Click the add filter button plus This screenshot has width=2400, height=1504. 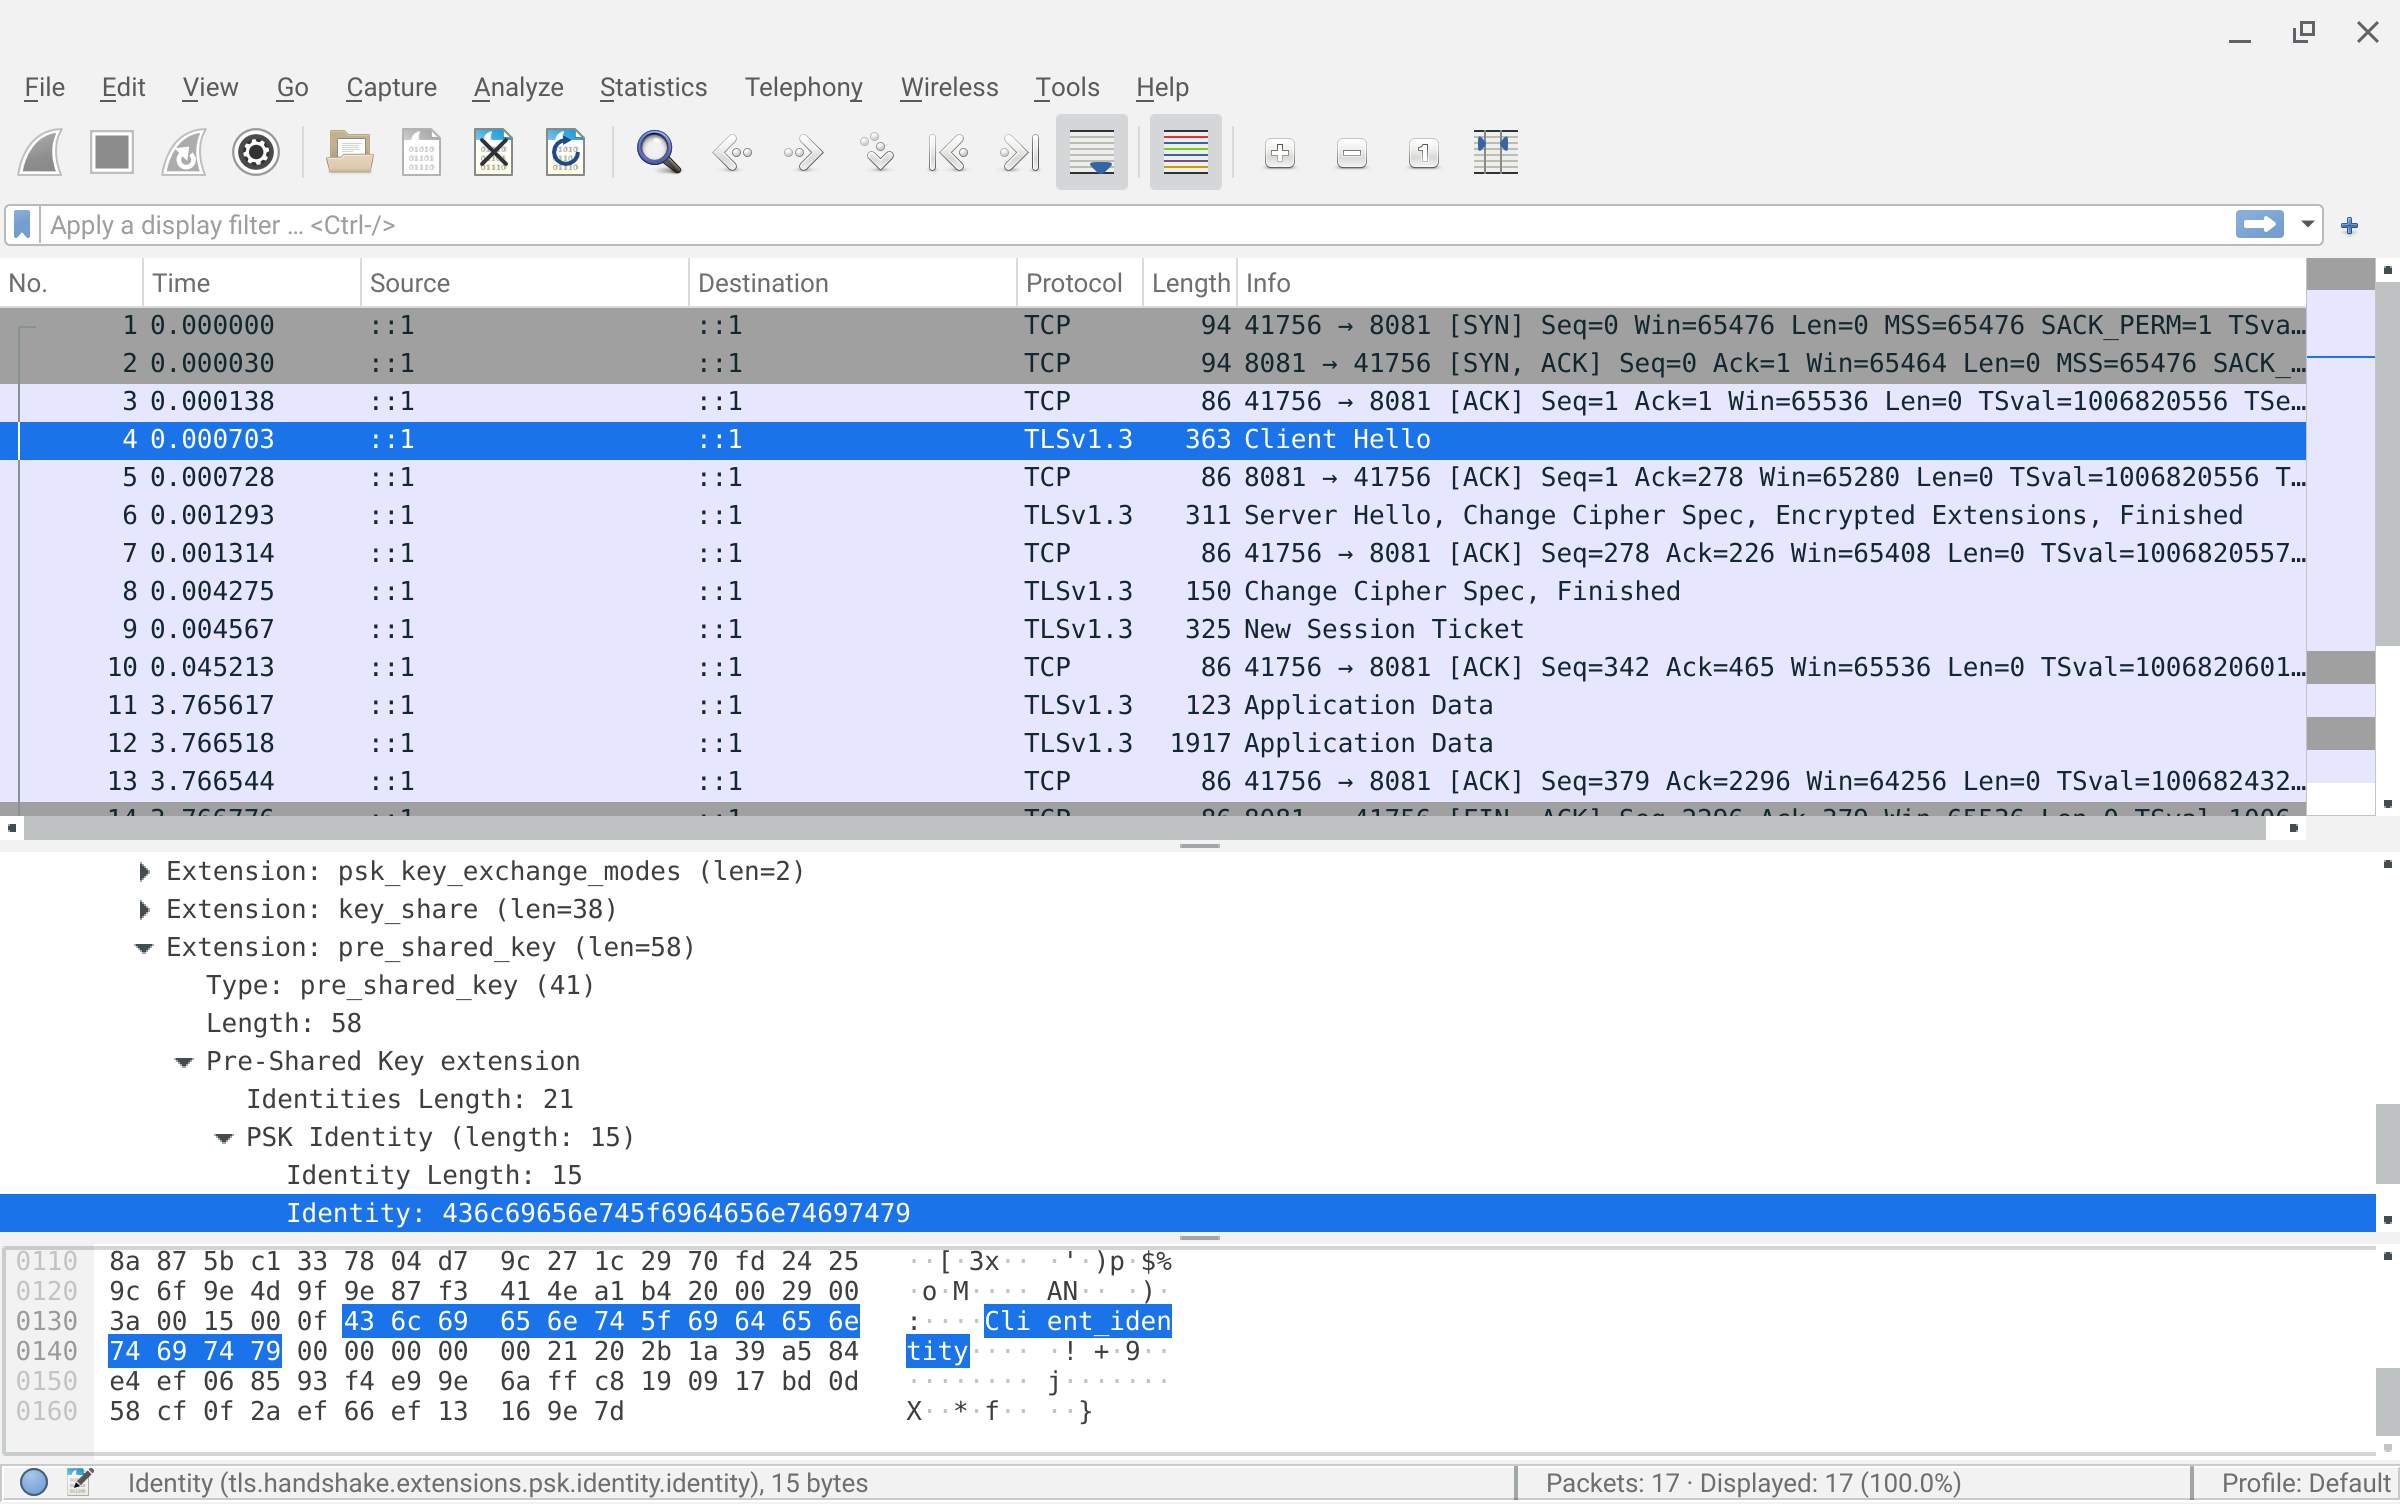coord(2350,226)
